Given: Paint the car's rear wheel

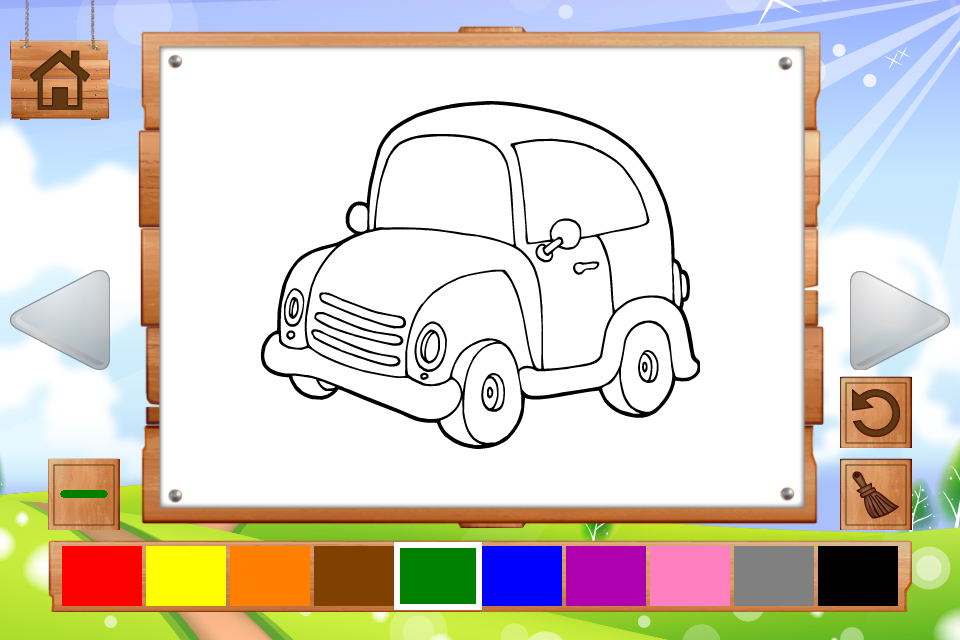Looking at the screenshot, I should point(643,367).
